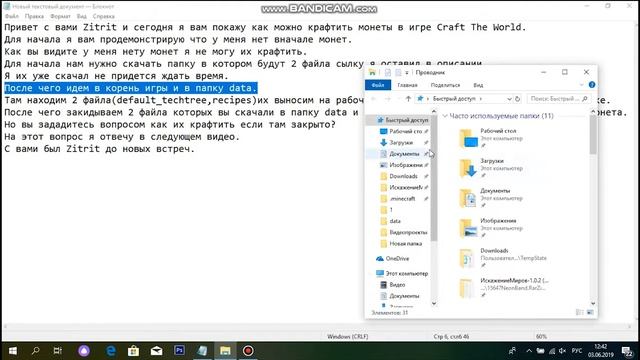
Task: Click the Explorer search field
Action: 559,99
